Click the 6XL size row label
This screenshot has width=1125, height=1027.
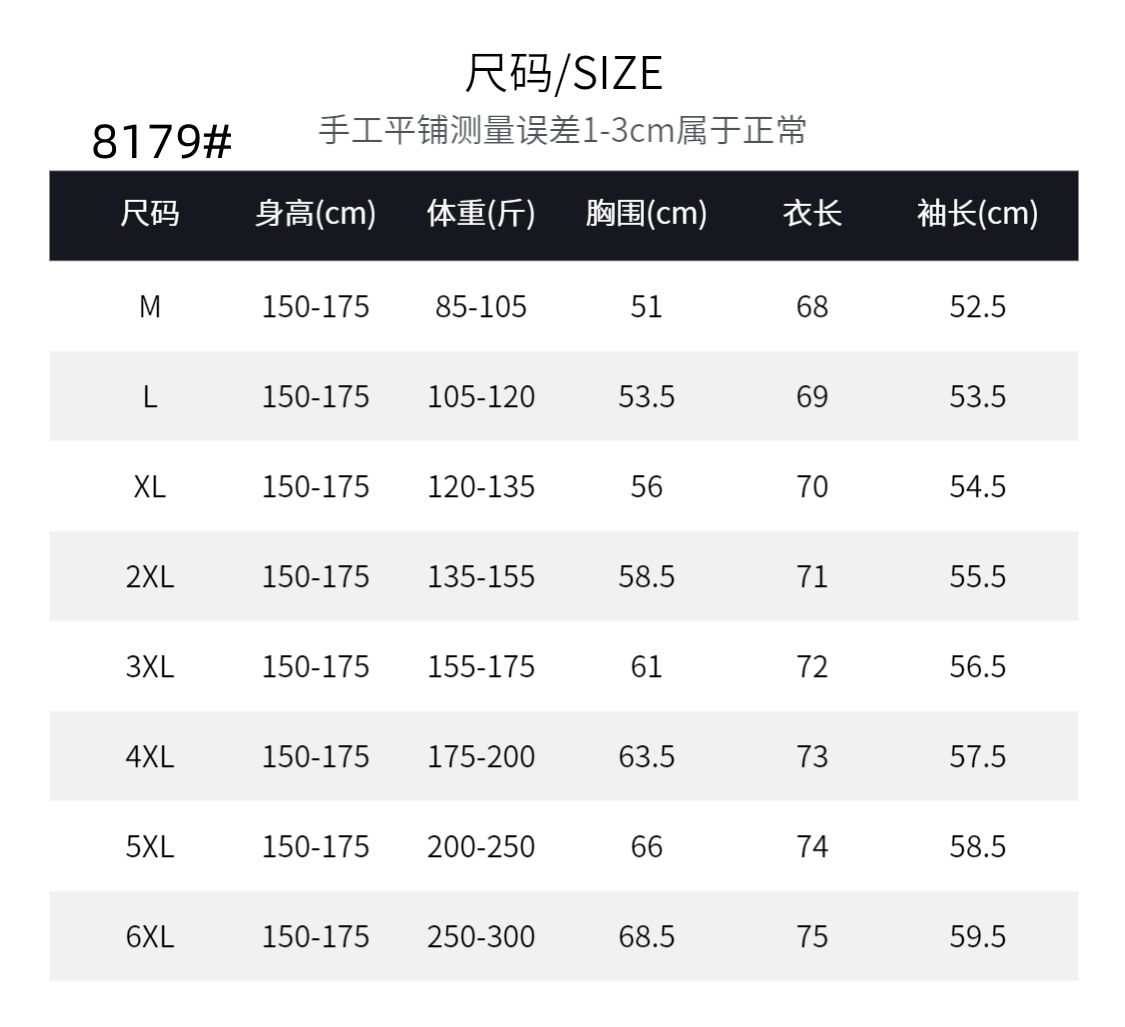150,937
